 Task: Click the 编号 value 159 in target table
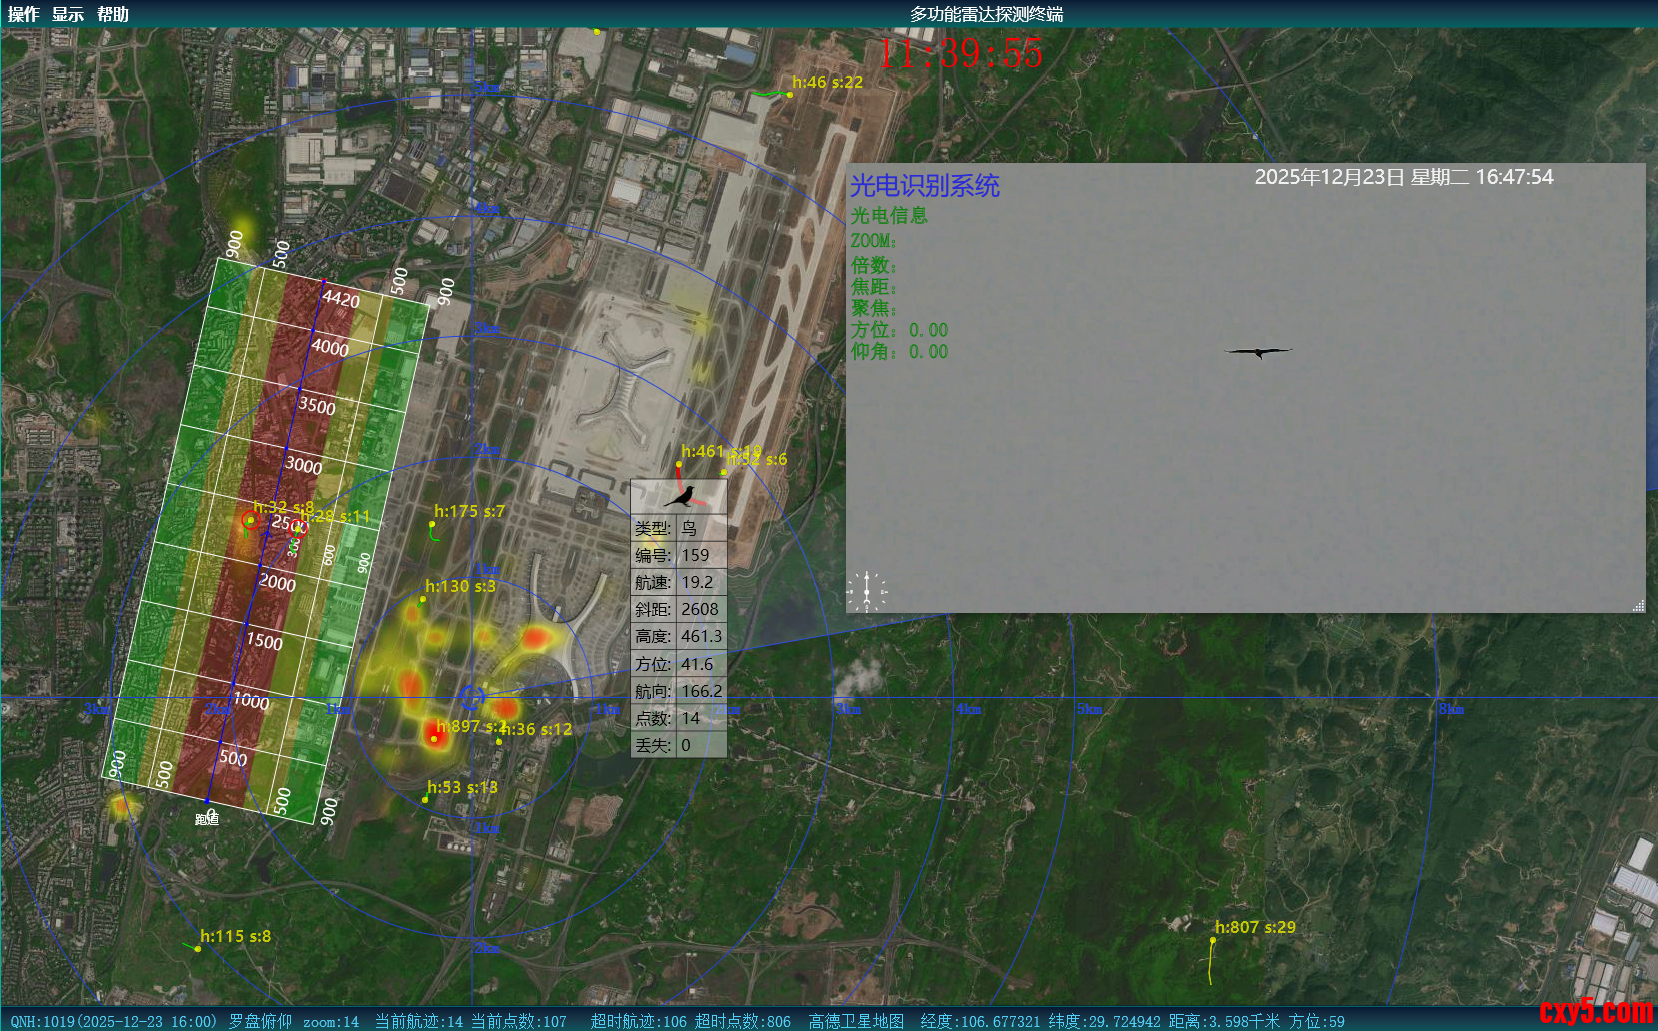point(696,555)
